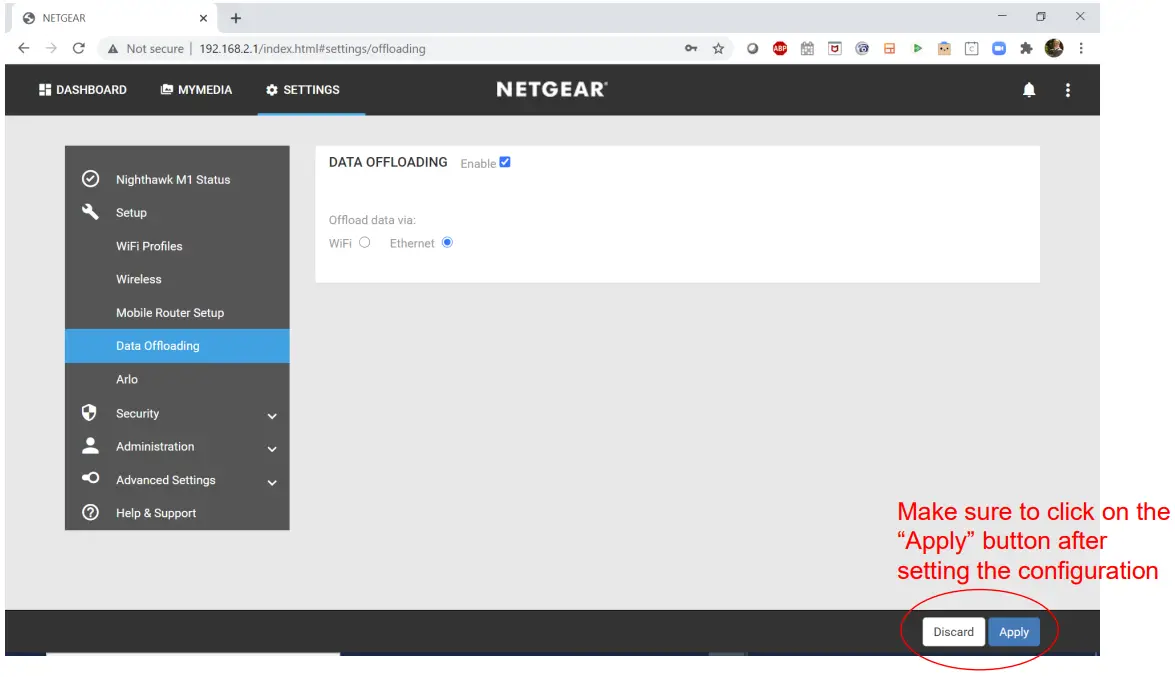Expand the Advanced Settings section chevron
The height and width of the screenshot is (677, 1175).
click(271, 483)
